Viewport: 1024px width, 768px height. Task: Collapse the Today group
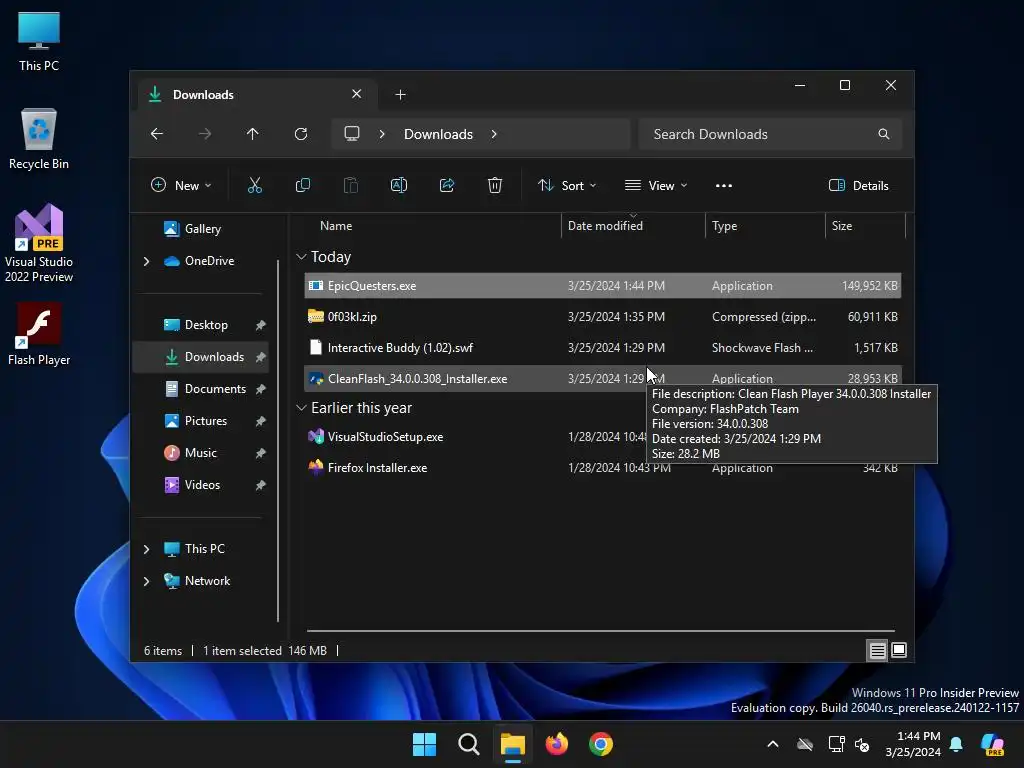301,257
